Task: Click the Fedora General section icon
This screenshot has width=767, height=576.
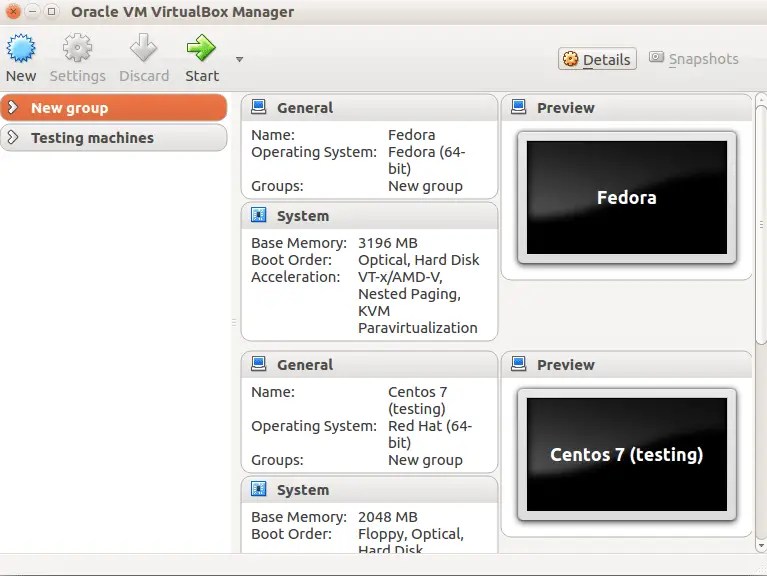Action: [258, 107]
